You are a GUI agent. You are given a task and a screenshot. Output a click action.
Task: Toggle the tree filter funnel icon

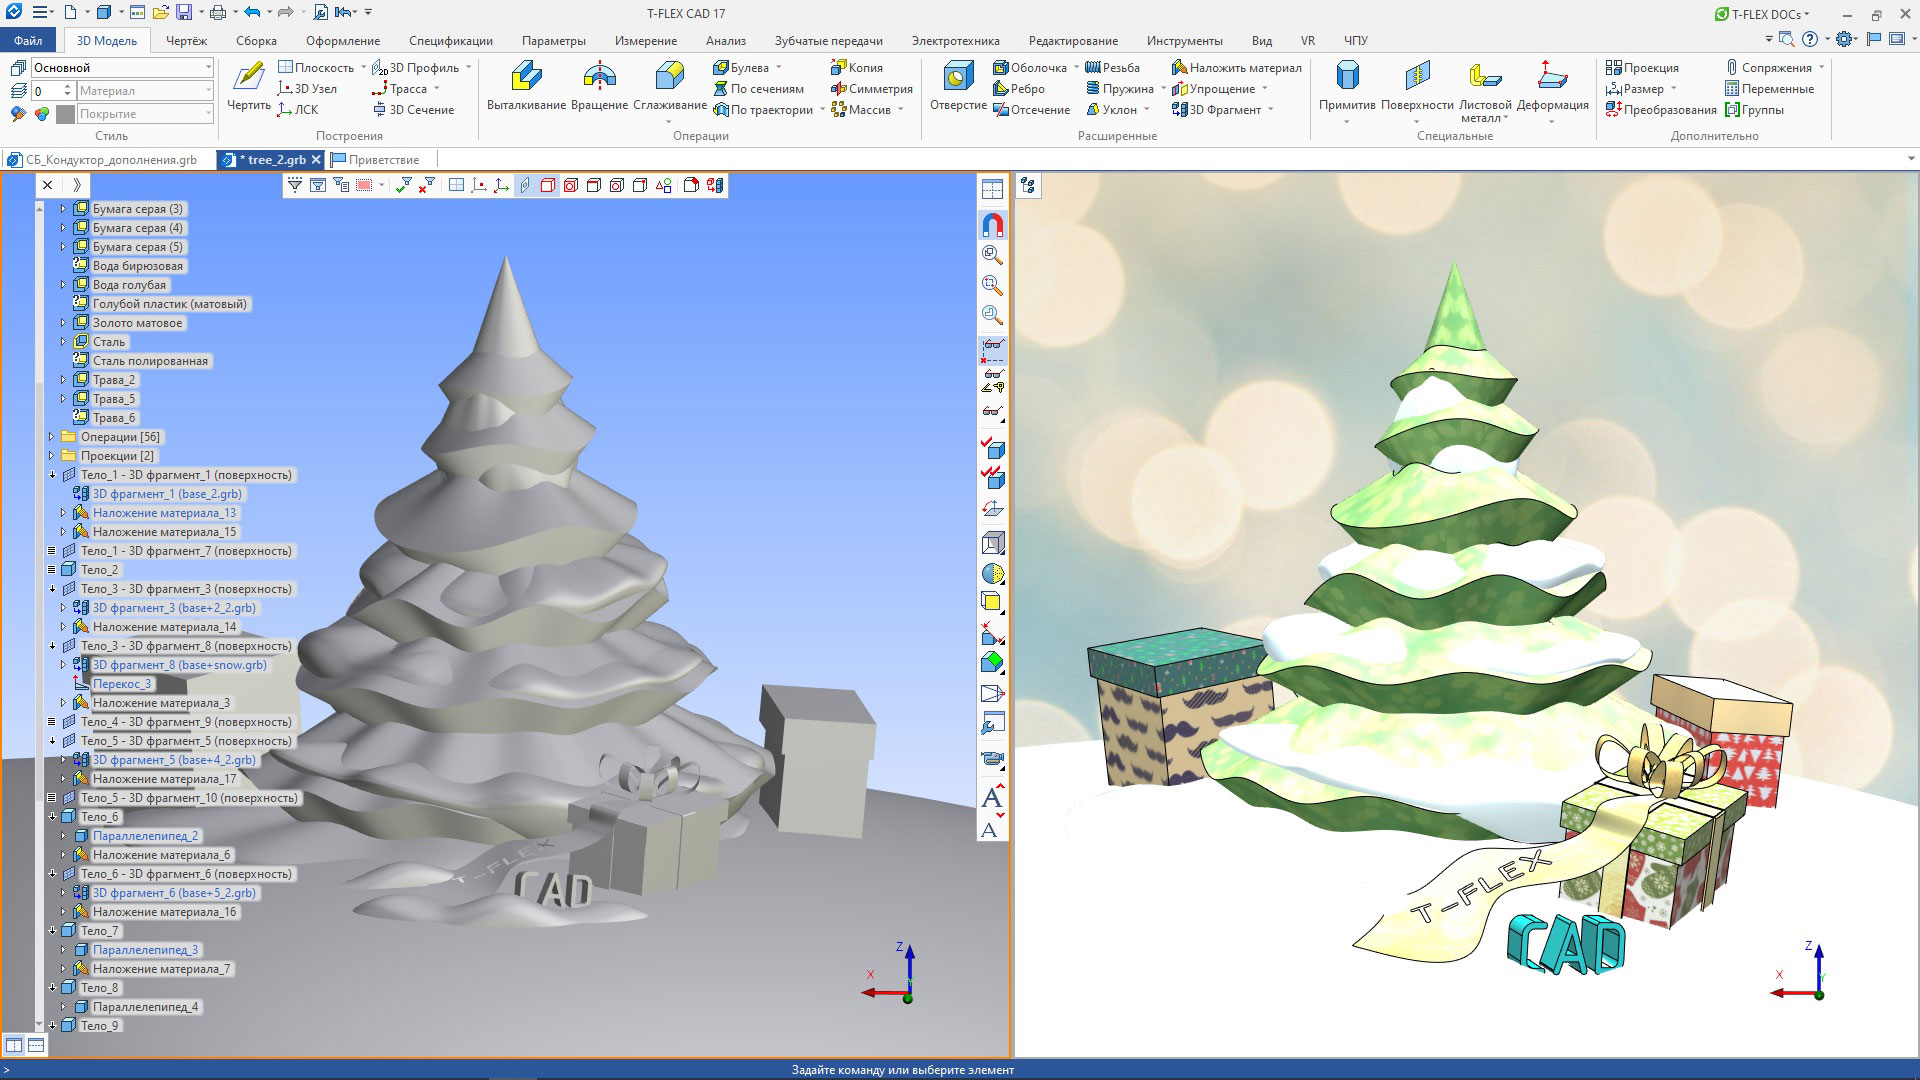coord(295,185)
